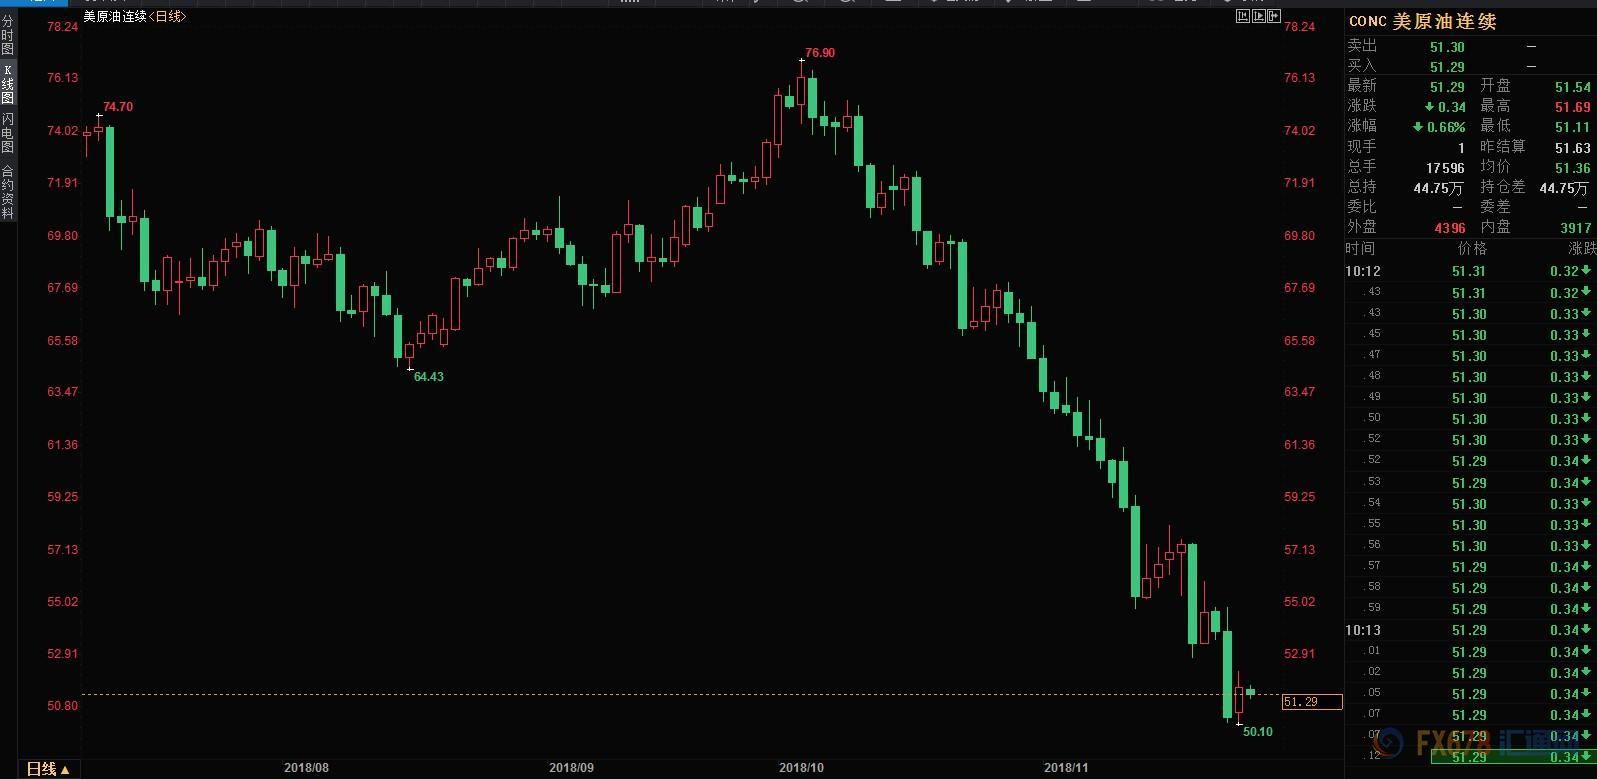The width and height of the screenshot is (1597, 779).
Task: Click the 76.90 high-price marker
Action: tap(820, 53)
